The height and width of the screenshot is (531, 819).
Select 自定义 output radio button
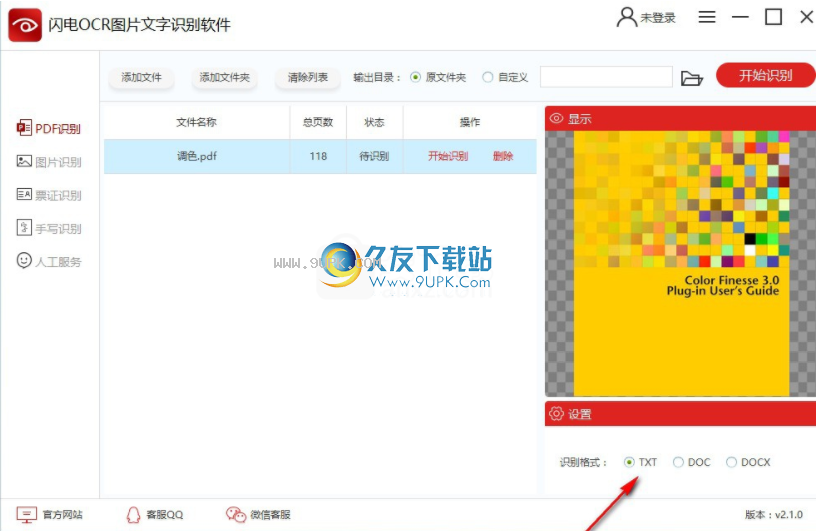pyautogui.click(x=487, y=77)
